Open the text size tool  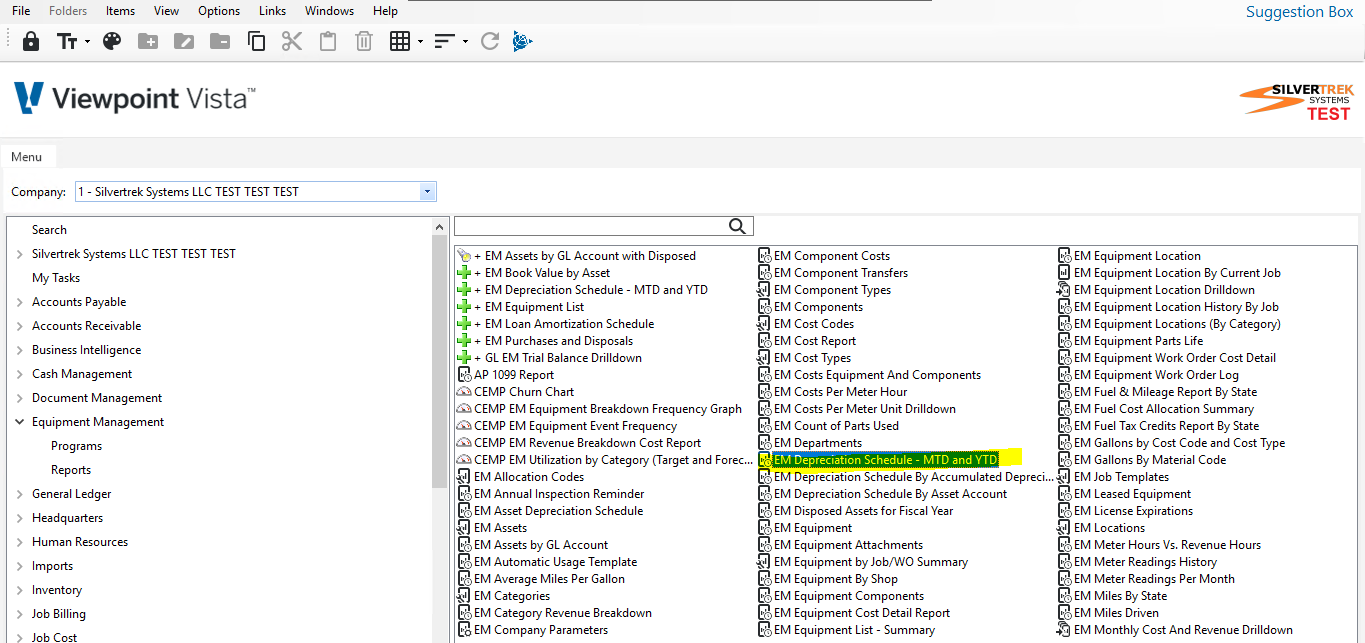67,41
